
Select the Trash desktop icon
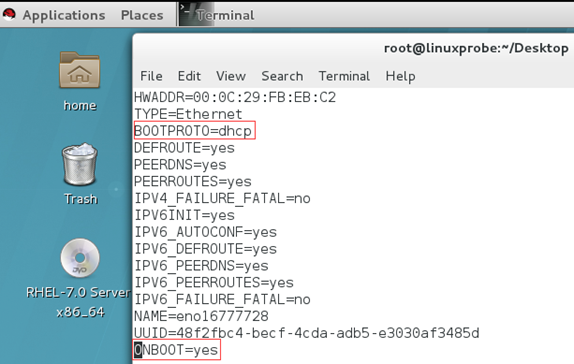pyautogui.click(x=80, y=165)
